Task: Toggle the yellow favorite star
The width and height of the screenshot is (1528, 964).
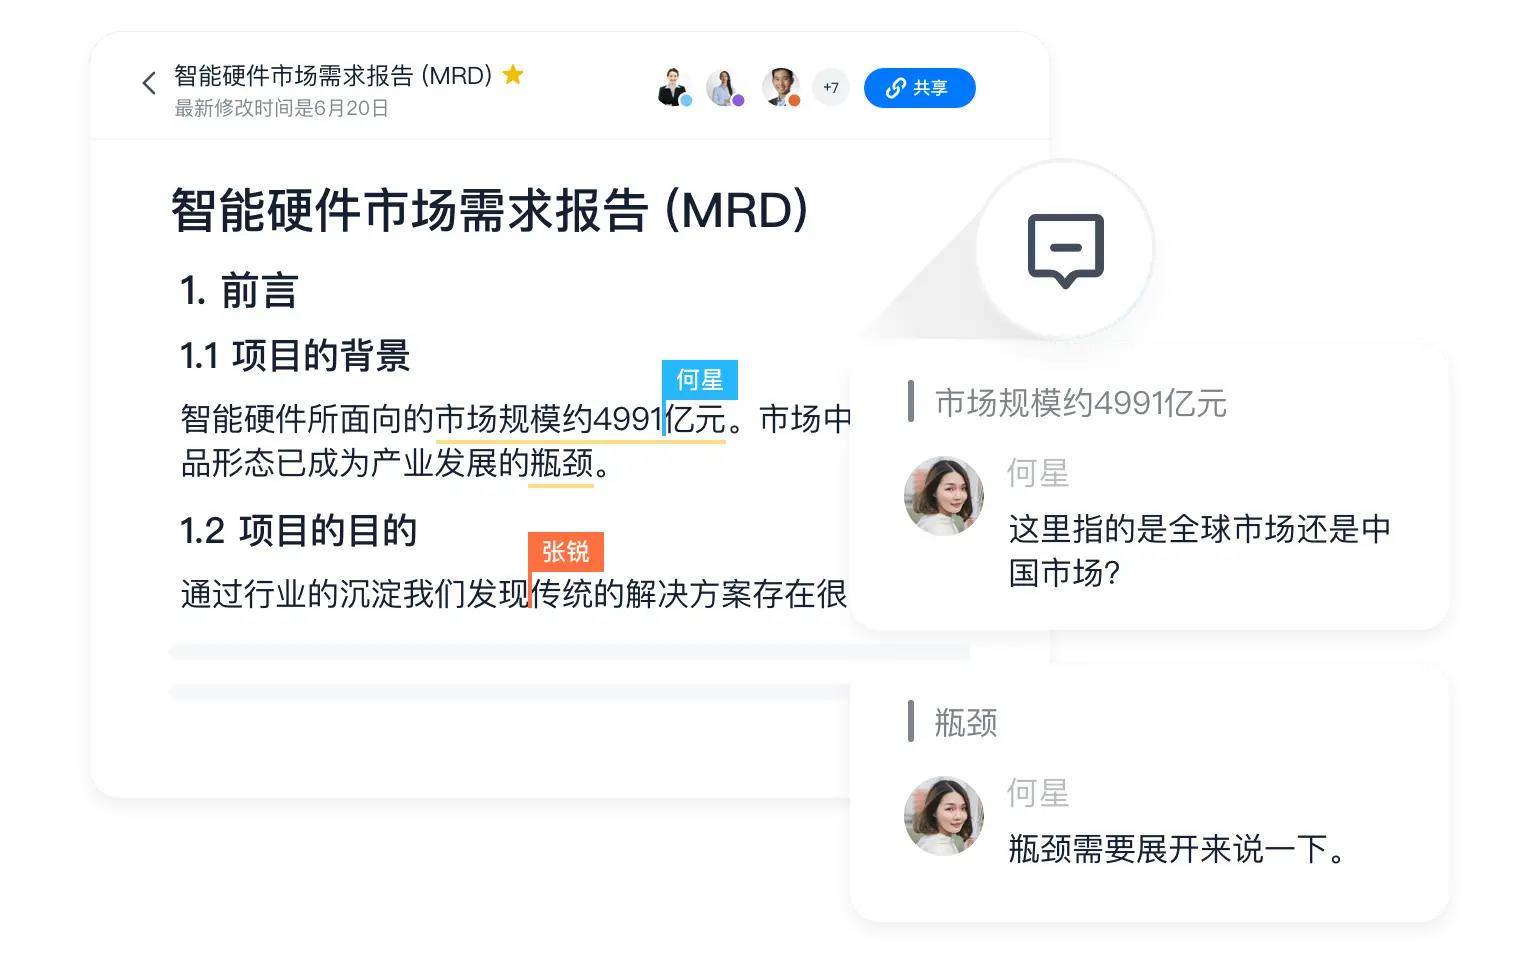Action: (x=513, y=75)
